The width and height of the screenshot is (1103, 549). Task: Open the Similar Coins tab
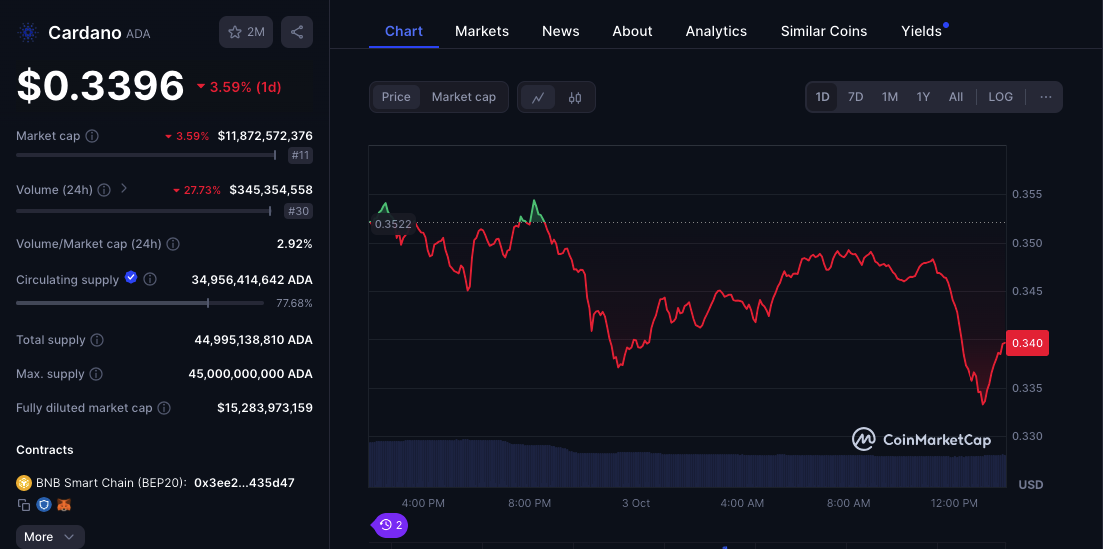[824, 31]
